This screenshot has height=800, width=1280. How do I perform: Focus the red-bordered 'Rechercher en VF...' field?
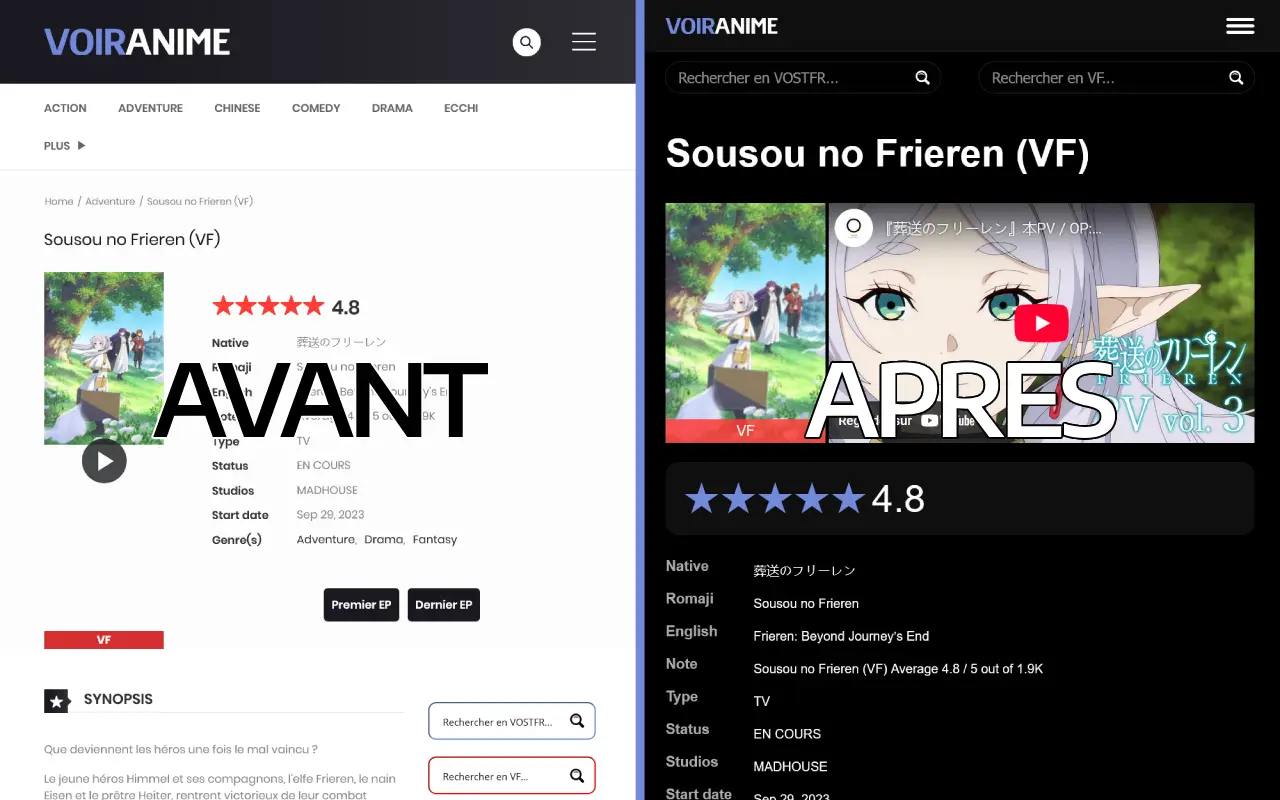point(512,776)
